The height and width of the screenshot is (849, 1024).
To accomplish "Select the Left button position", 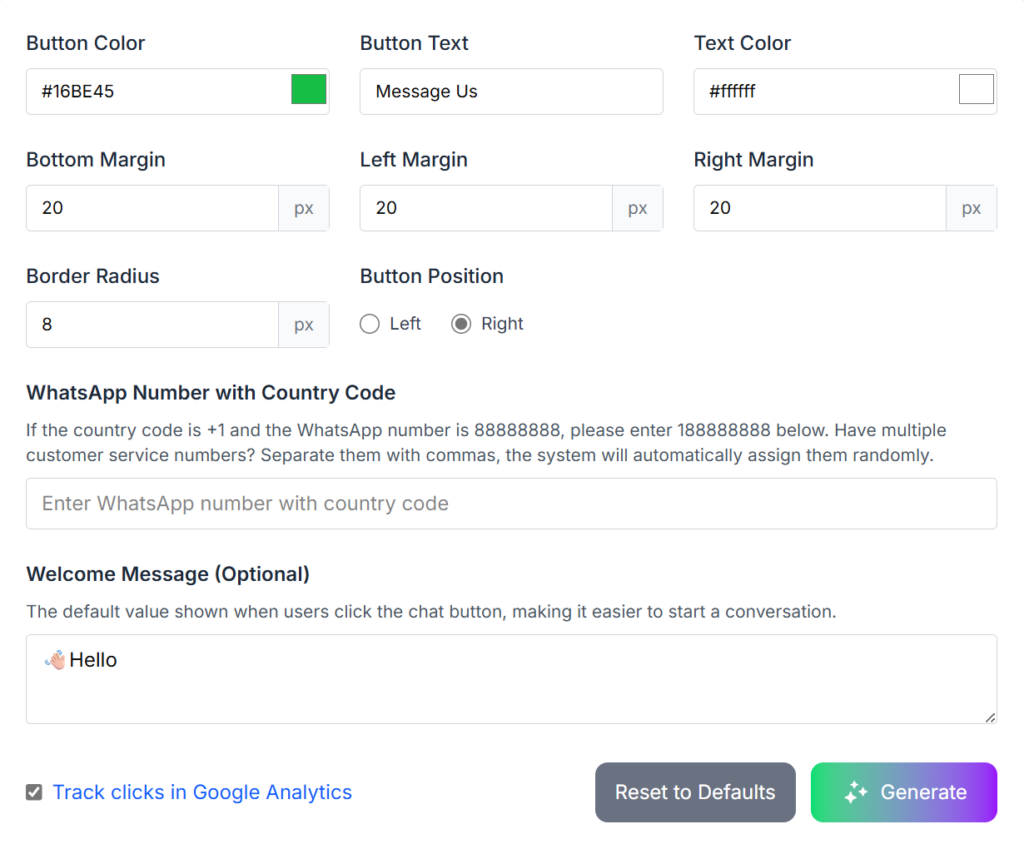I will (369, 323).
